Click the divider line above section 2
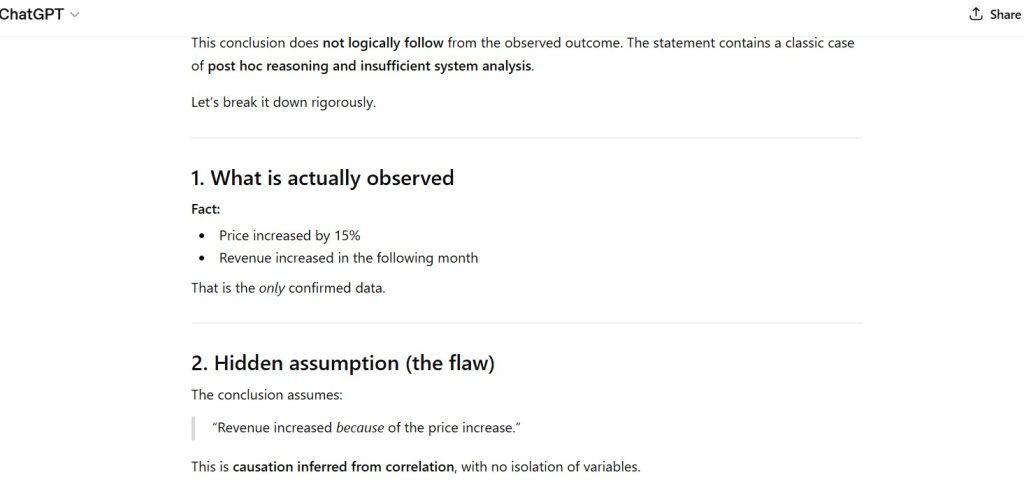The height and width of the screenshot is (491, 1024). tap(526, 323)
